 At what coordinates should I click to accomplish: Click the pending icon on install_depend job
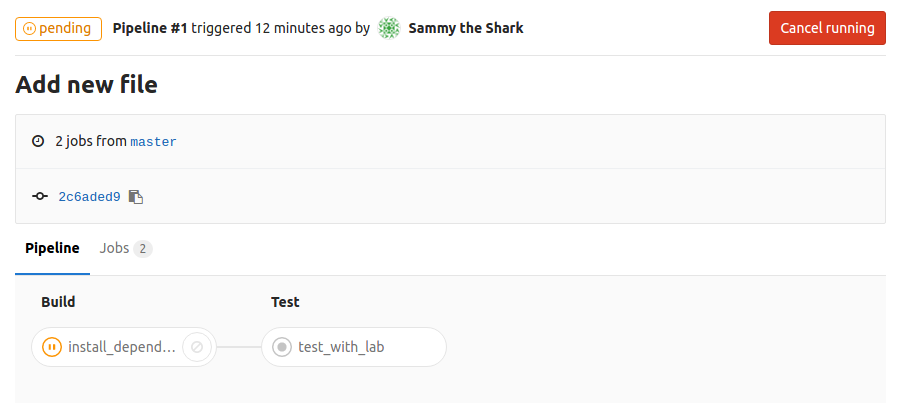(52, 347)
